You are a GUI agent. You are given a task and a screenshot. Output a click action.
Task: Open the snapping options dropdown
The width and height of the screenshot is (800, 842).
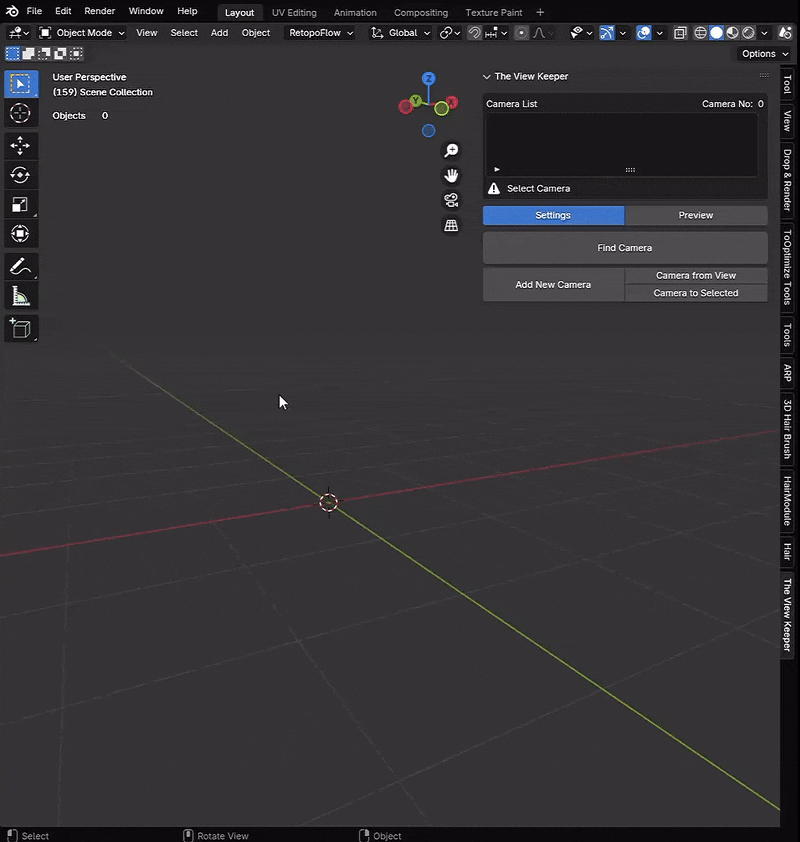pos(496,33)
